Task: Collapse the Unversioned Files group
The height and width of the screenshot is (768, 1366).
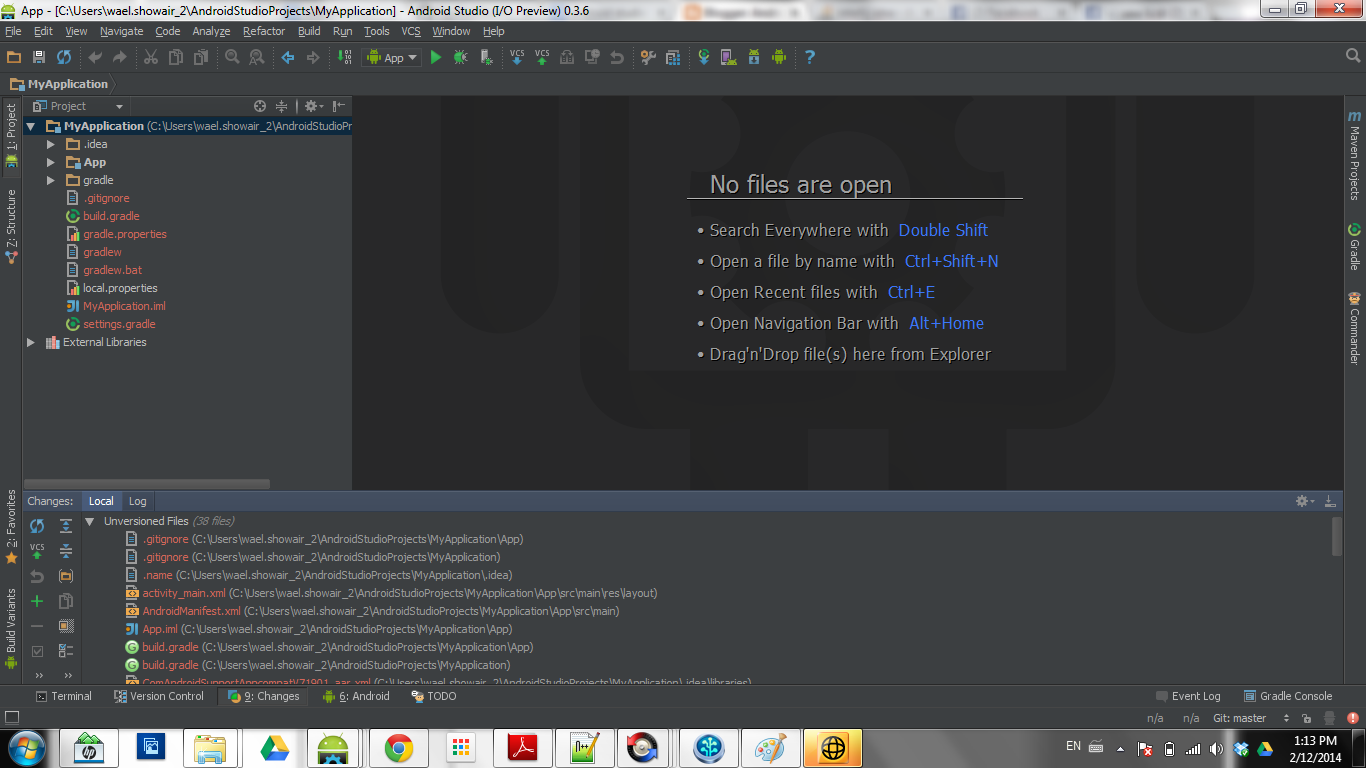Action: [x=90, y=521]
